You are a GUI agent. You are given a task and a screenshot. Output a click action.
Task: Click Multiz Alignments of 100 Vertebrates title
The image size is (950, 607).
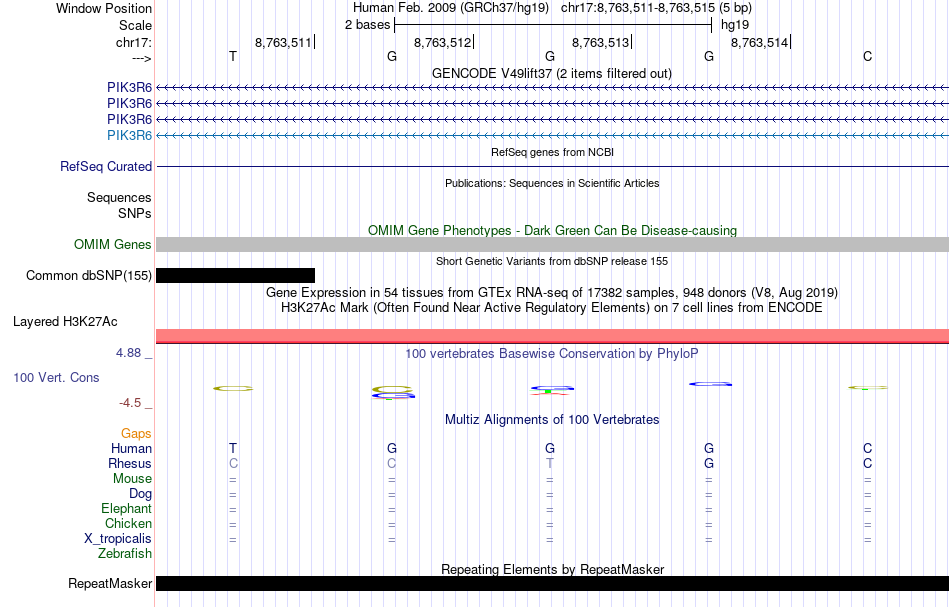point(552,419)
